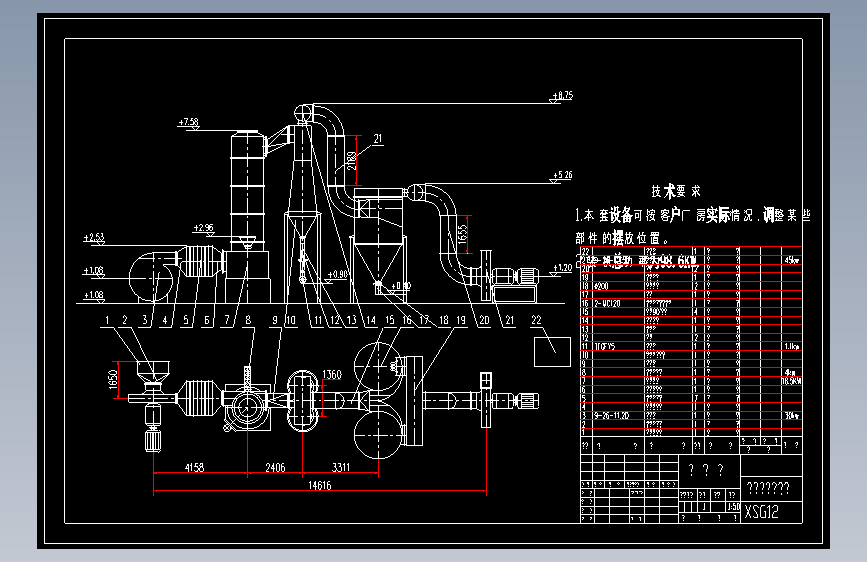Click callout number 9 in leader row
The width and height of the screenshot is (867, 562).
click(275, 320)
